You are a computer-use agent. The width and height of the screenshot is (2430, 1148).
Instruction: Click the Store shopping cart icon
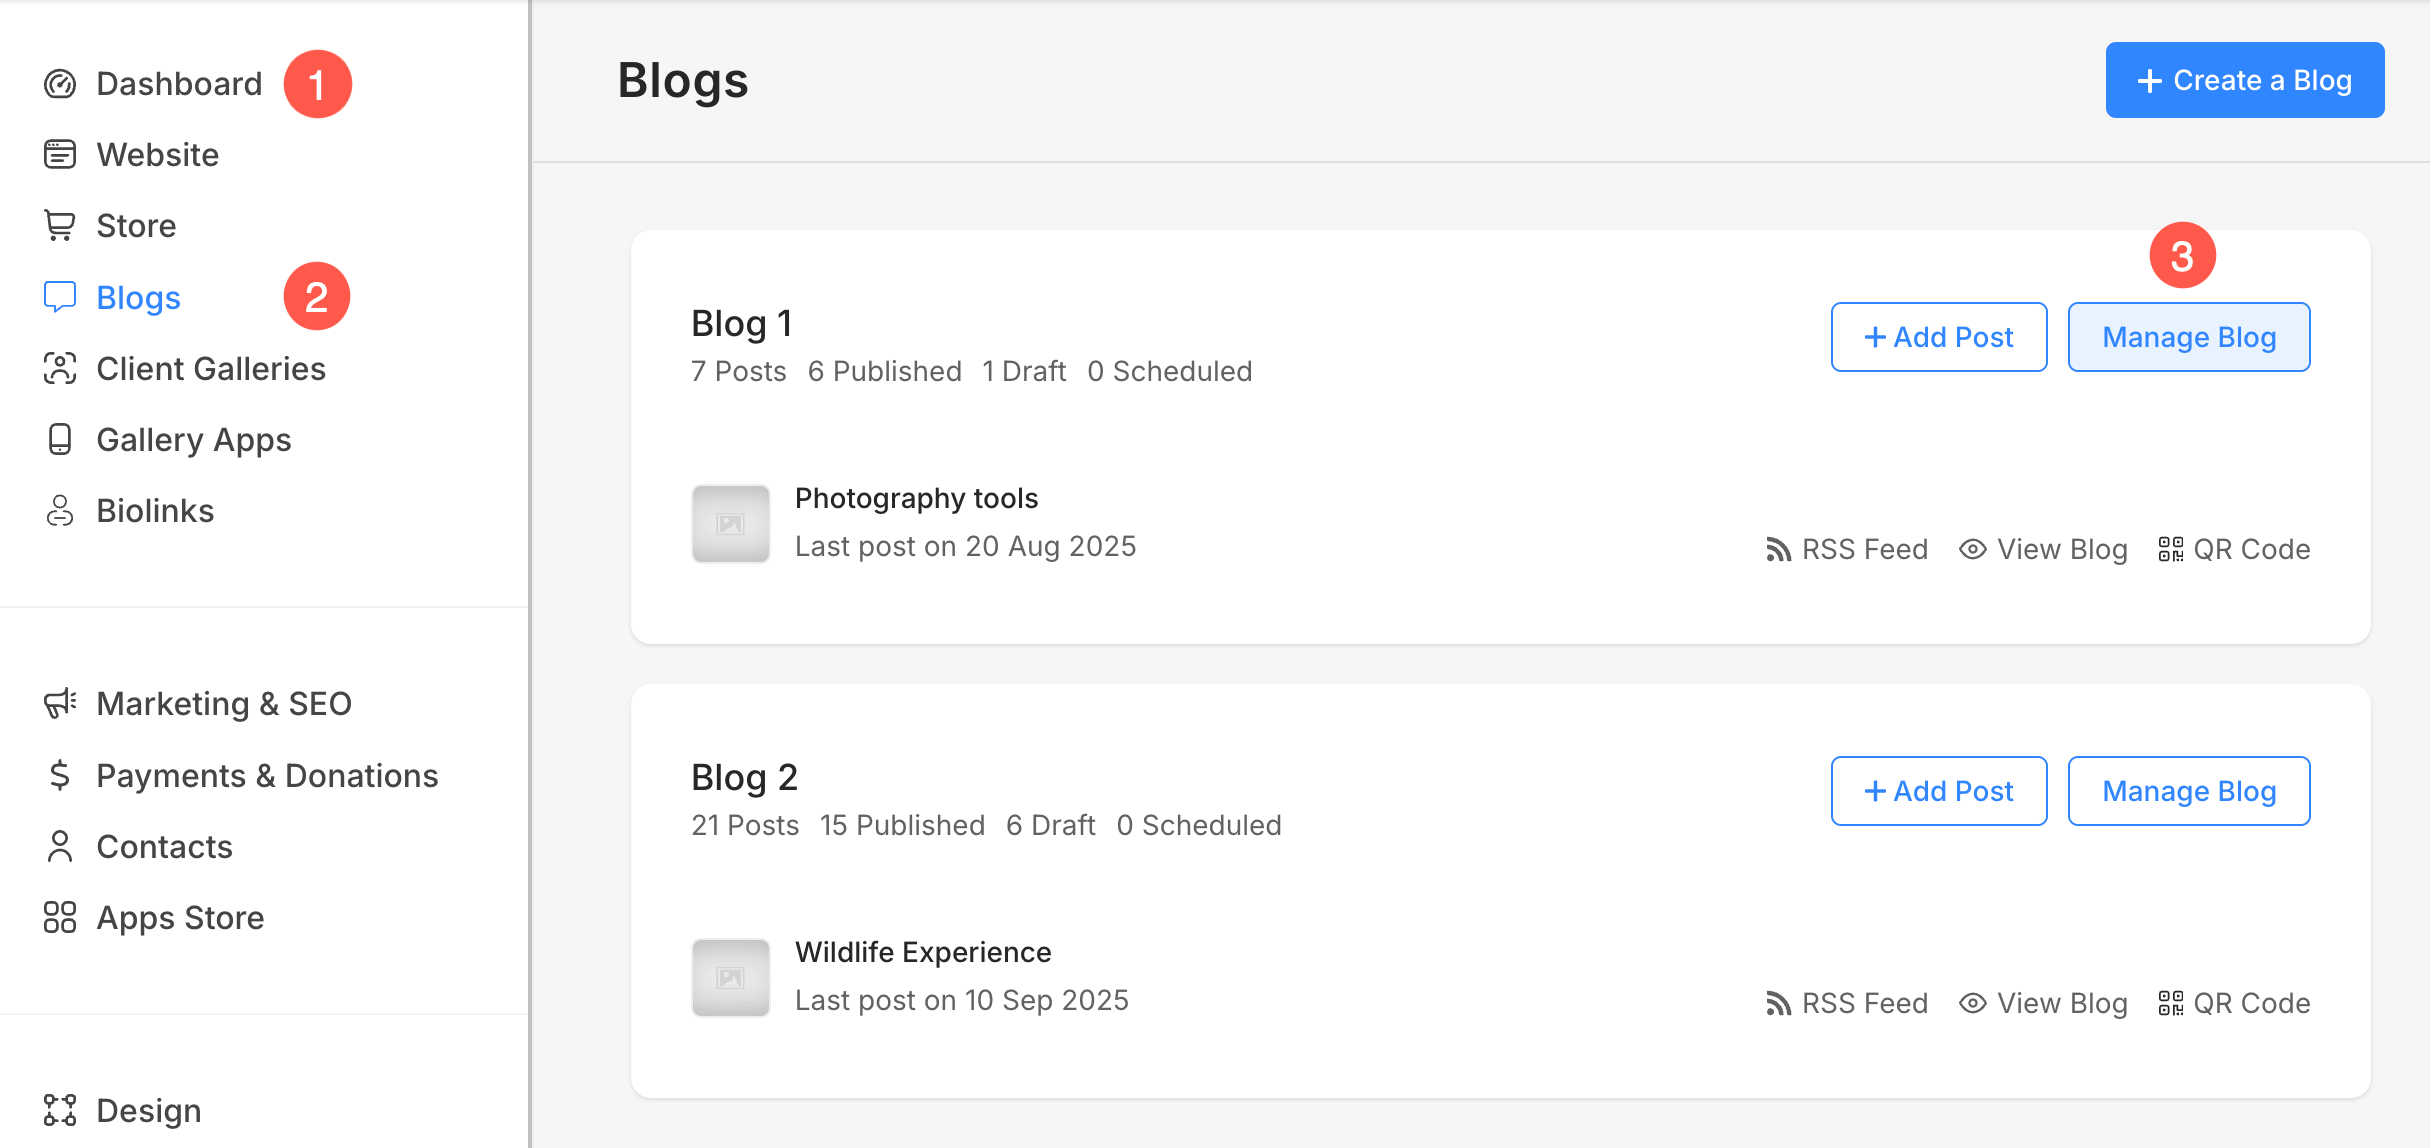coord(60,226)
